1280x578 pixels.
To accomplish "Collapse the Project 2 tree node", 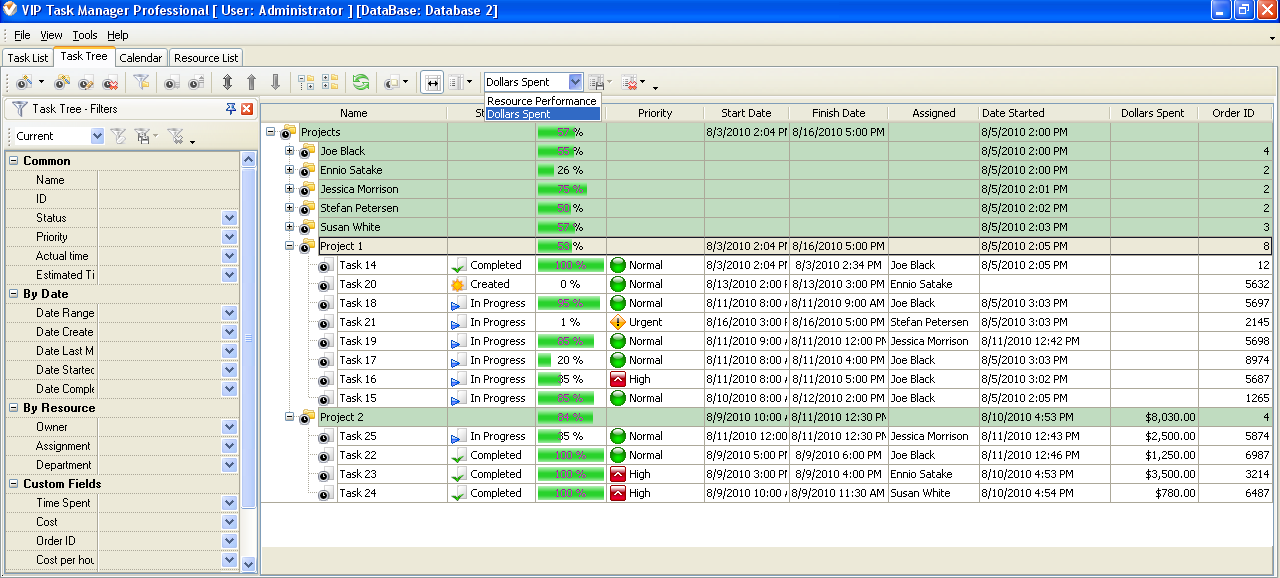I will 290,417.
